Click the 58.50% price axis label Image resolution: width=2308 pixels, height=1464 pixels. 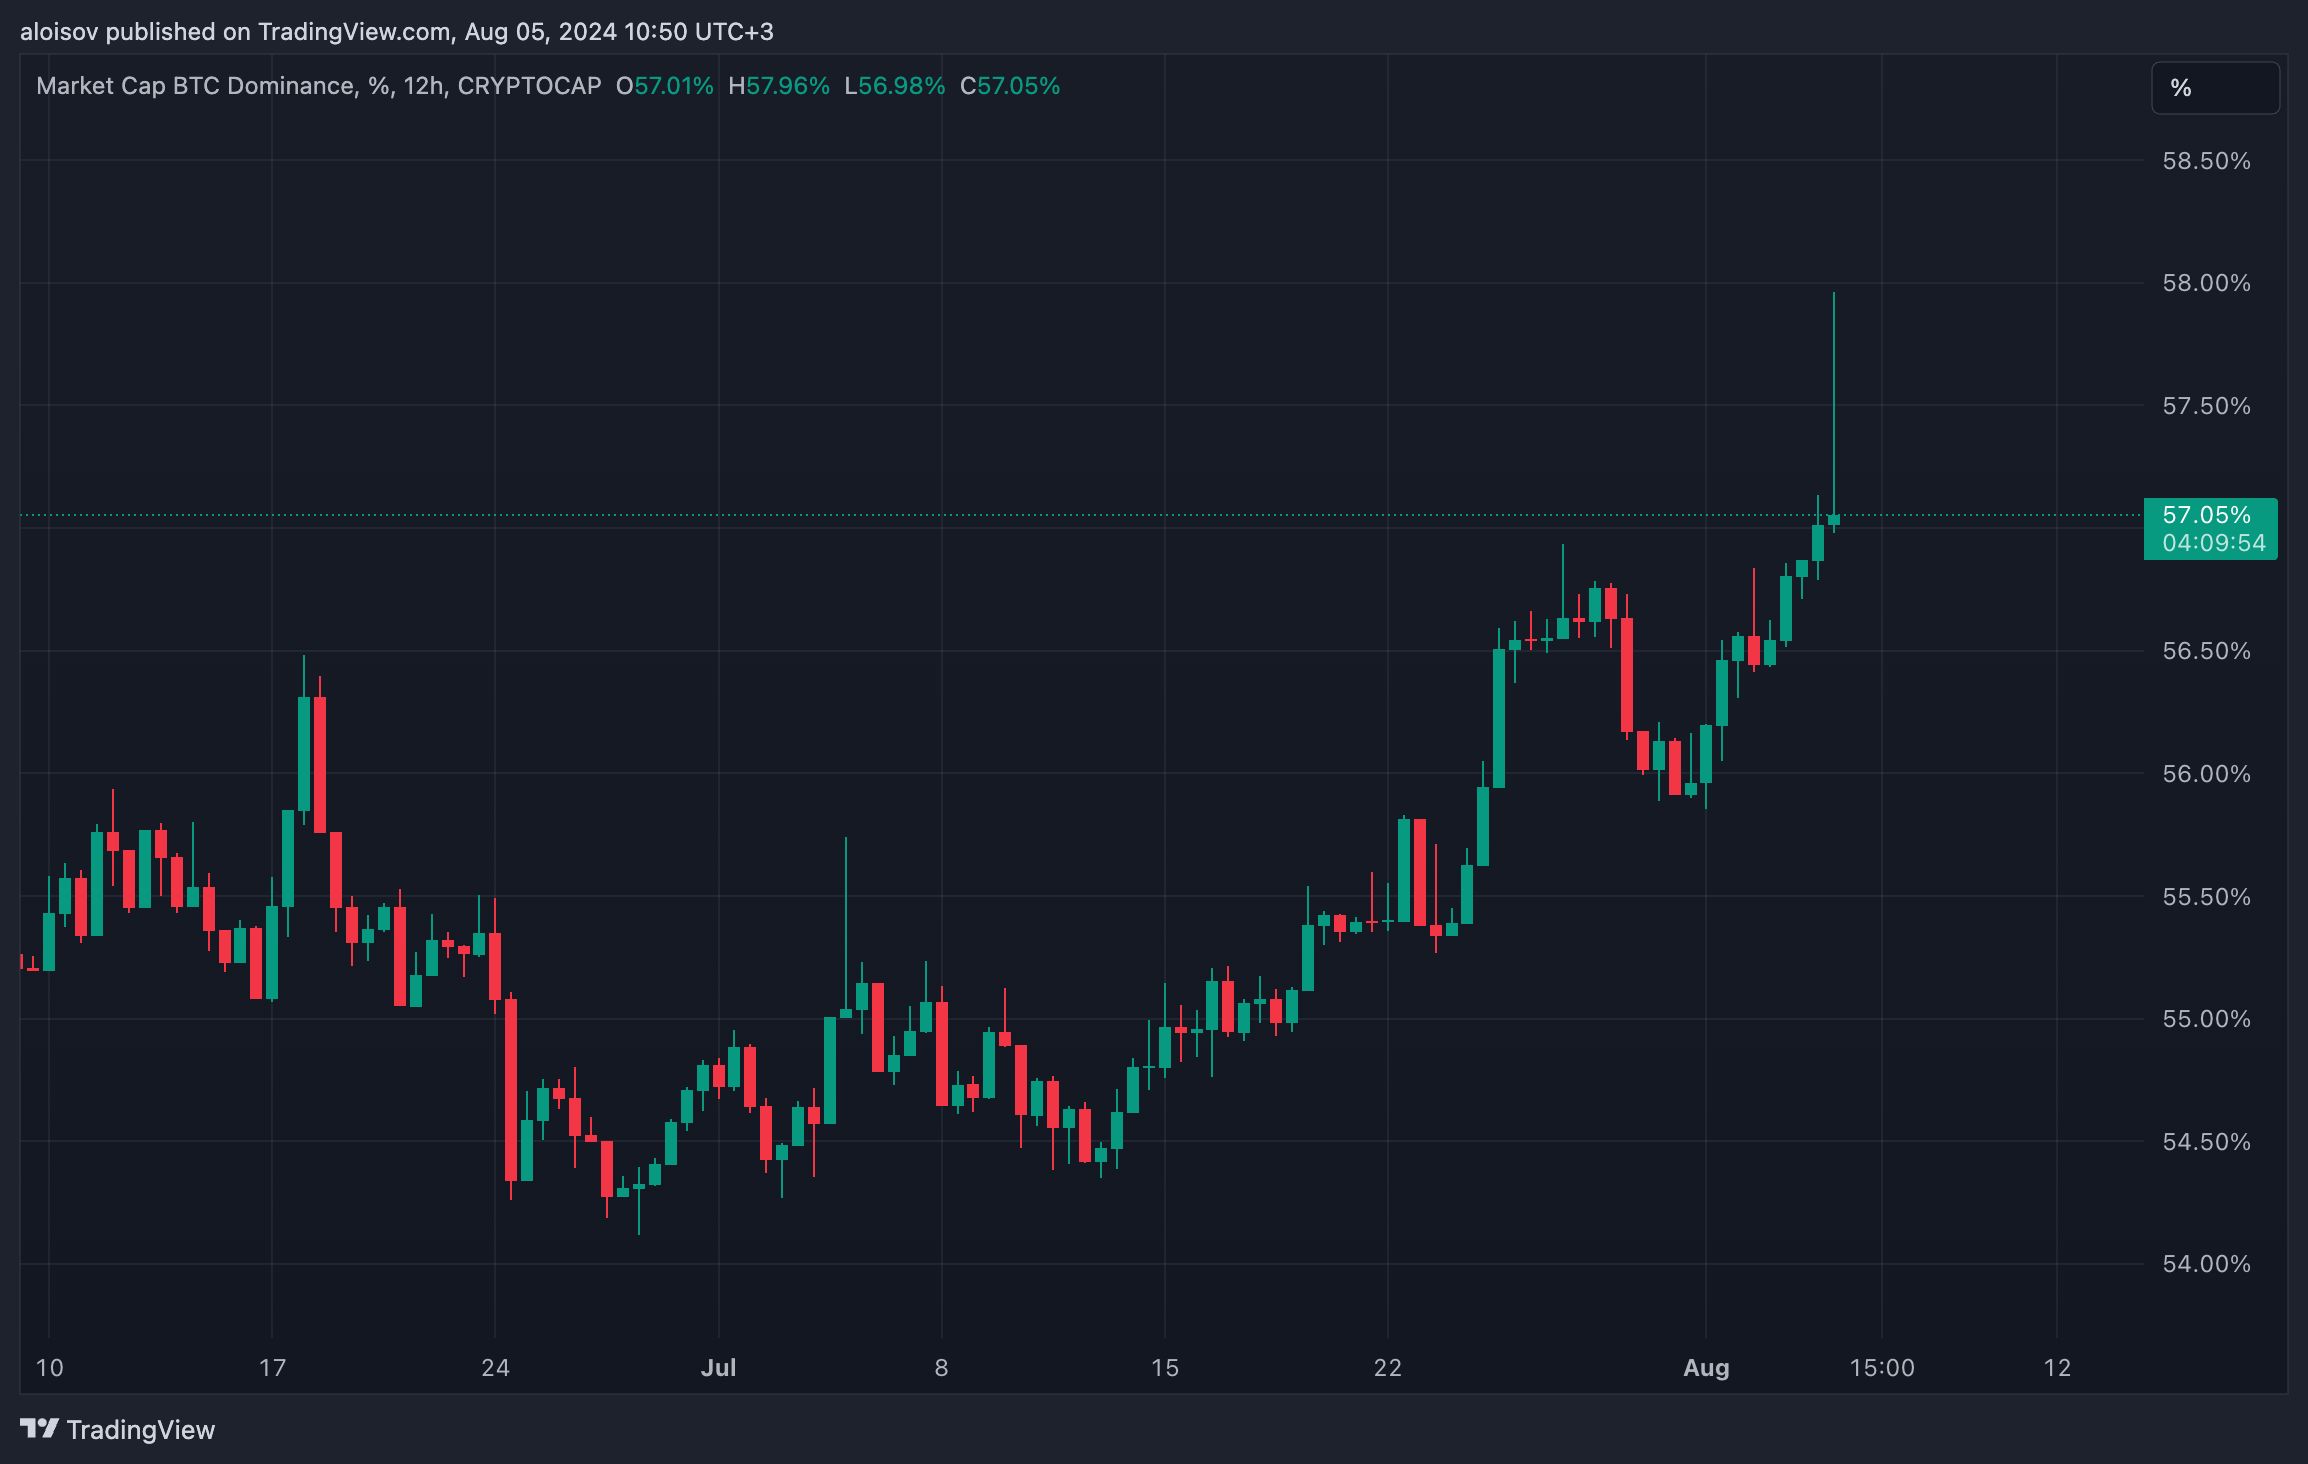click(x=2206, y=161)
